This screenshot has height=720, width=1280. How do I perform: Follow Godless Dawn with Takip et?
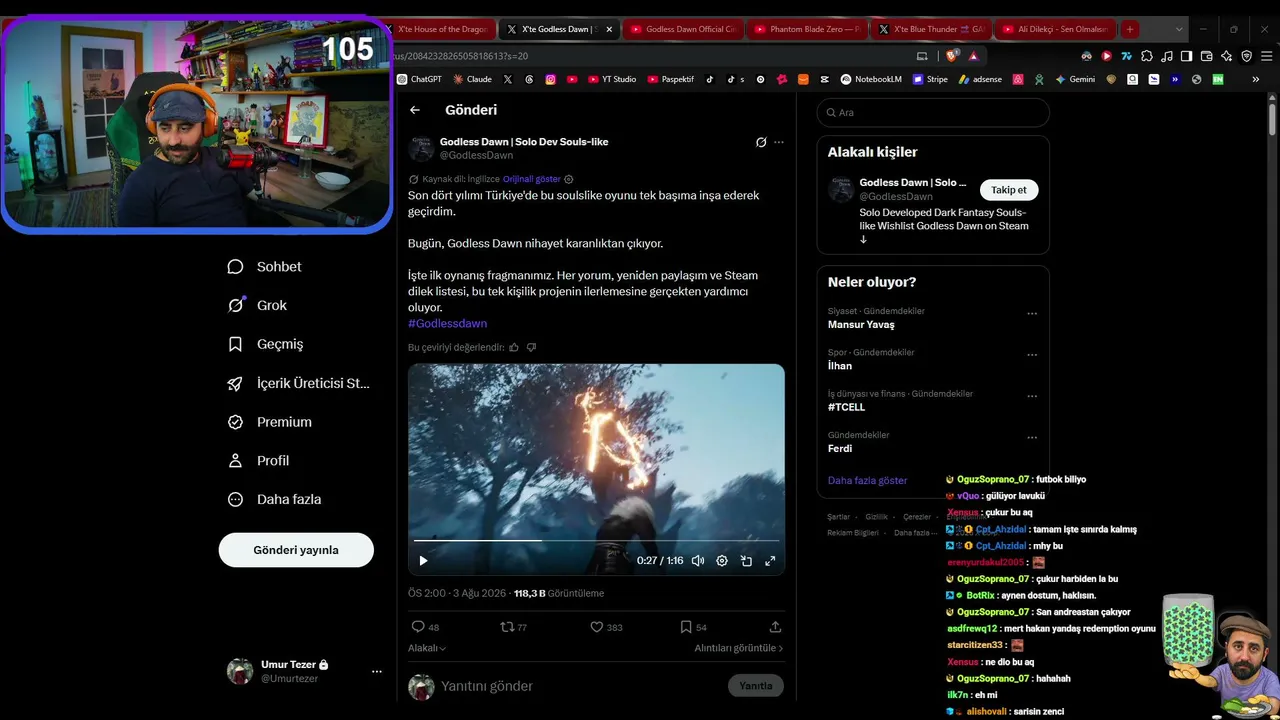(x=1009, y=190)
